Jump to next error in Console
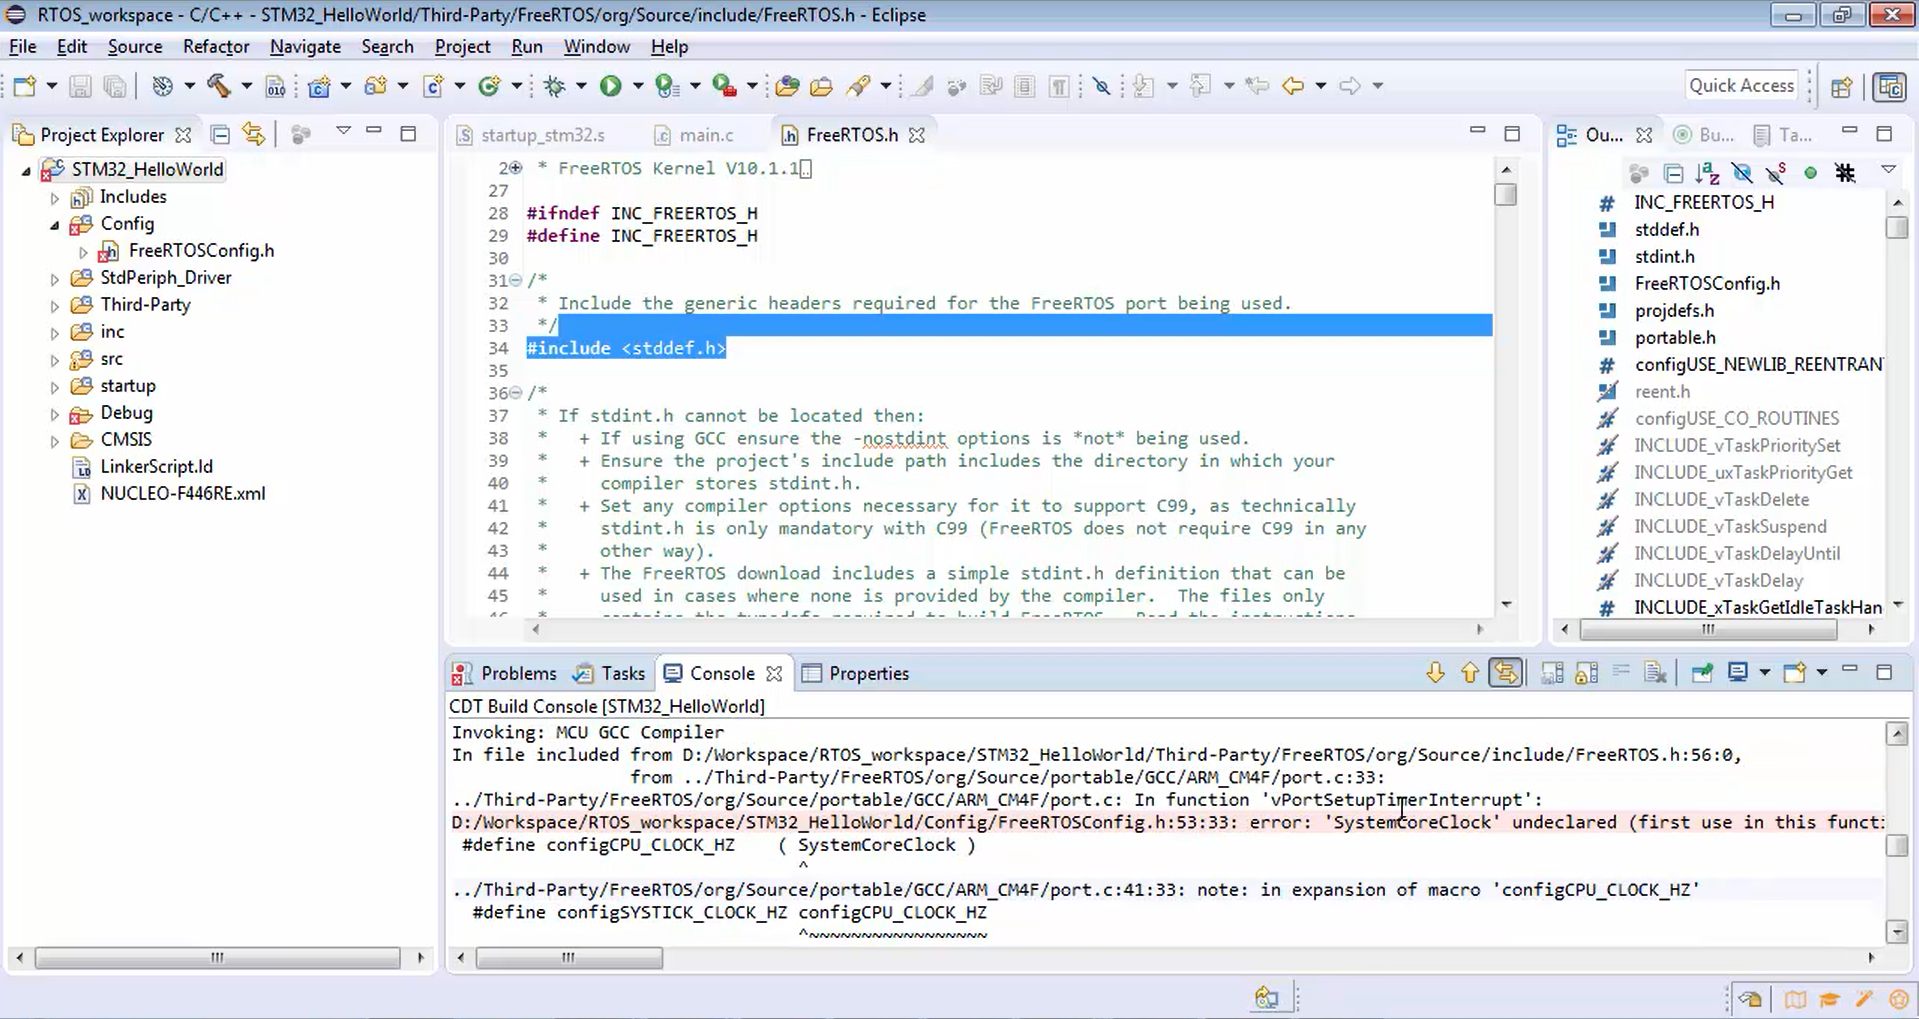Screen dimensions: 1919x1019 click(x=1435, y=673)
